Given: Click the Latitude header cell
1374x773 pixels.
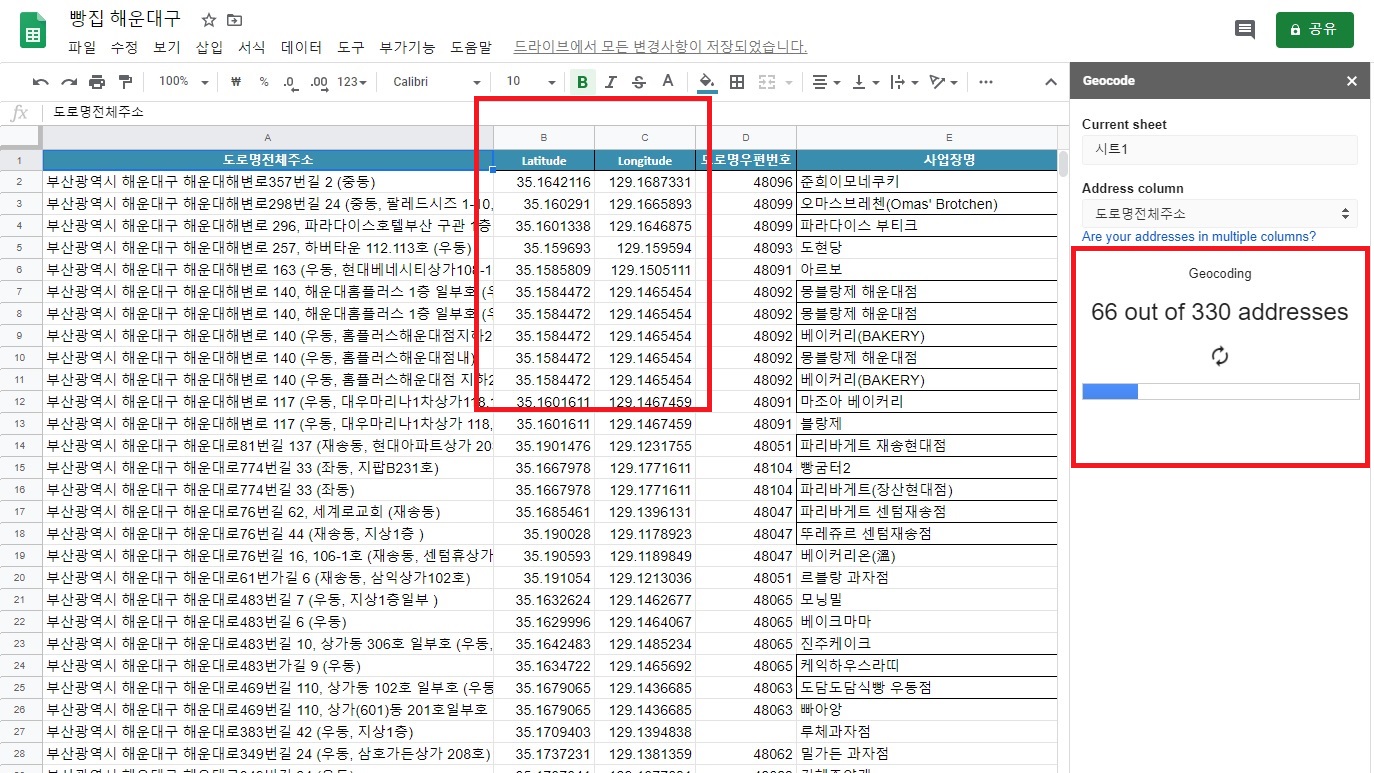Looking at the screenshot, I should 544,160.
